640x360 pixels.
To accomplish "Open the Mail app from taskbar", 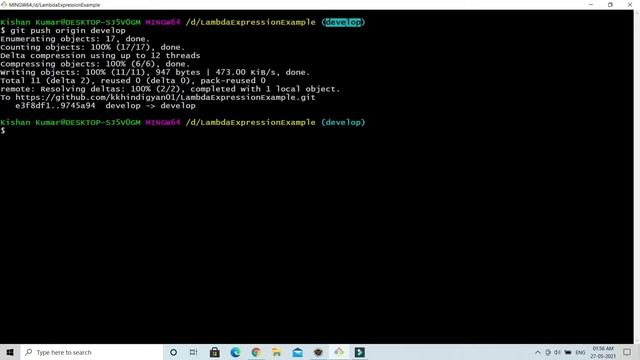I will (298, 352).
